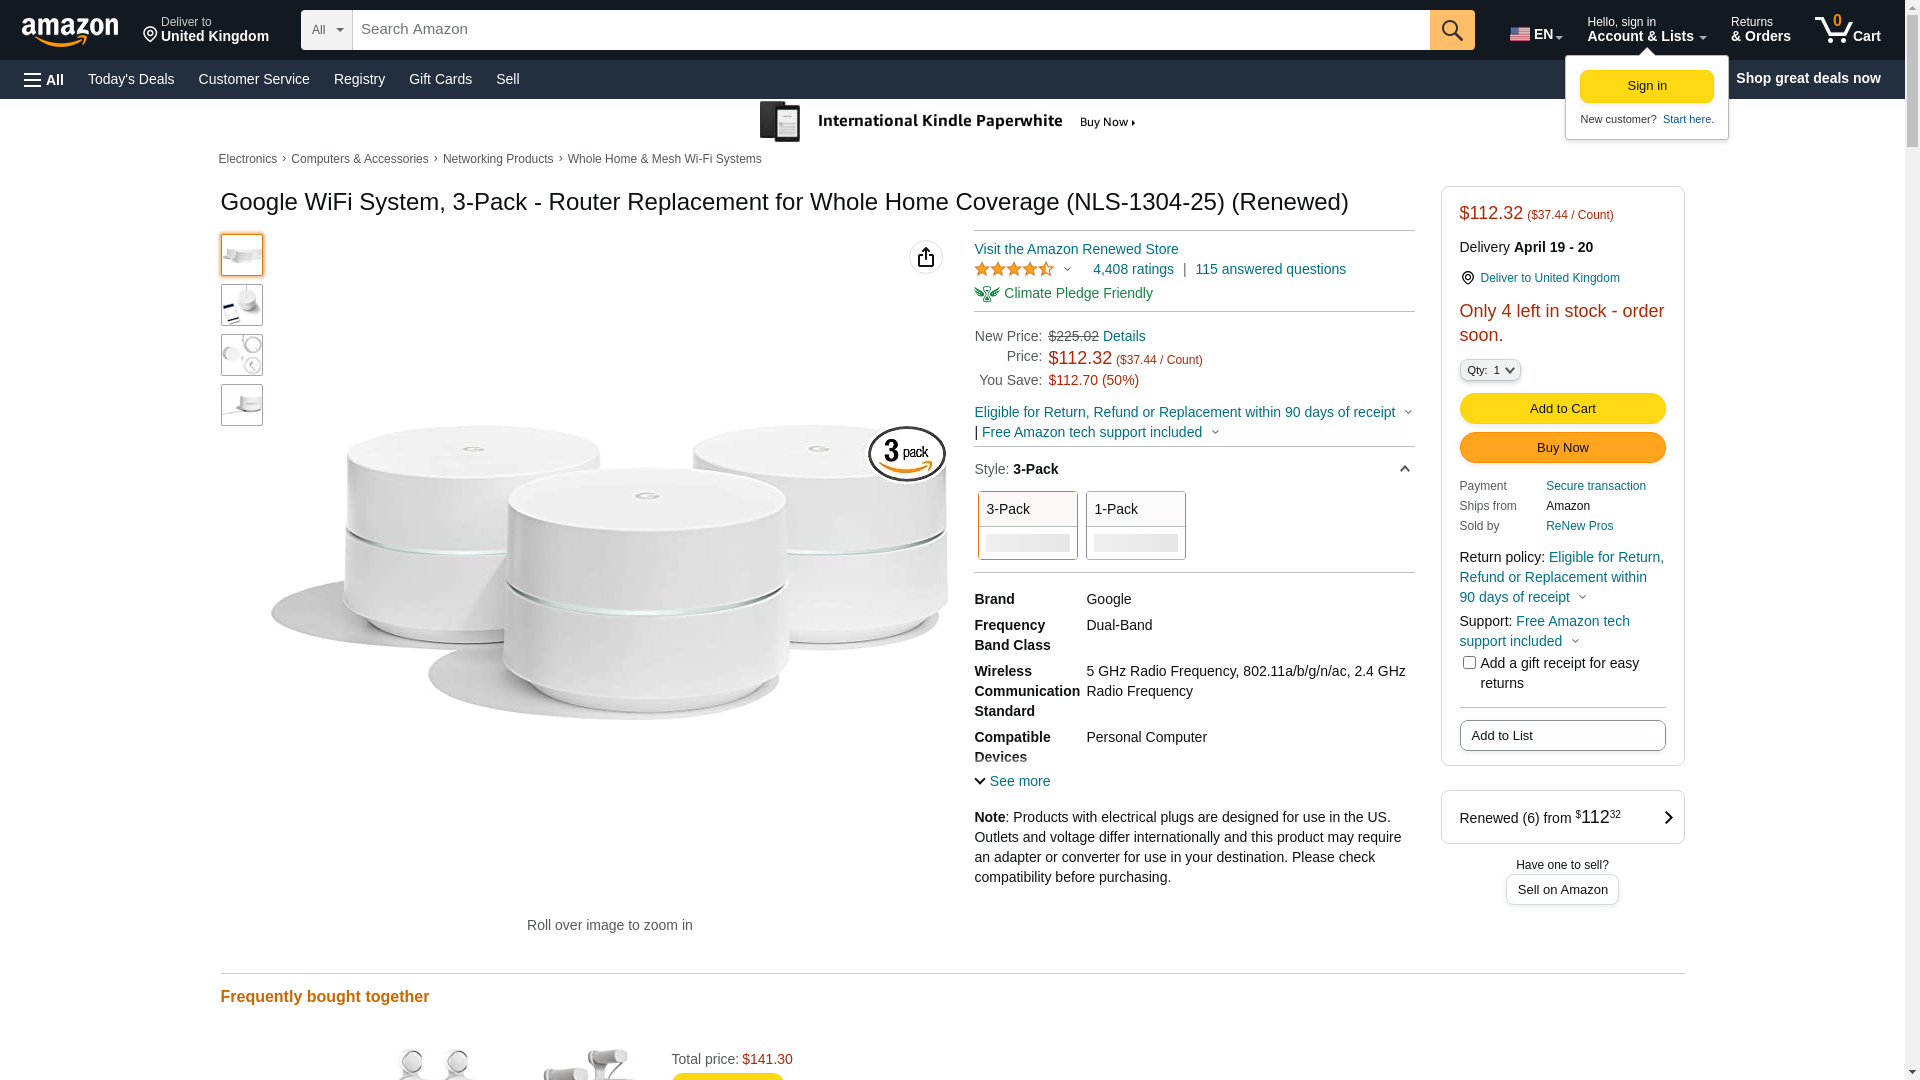Screen dimensions: 1920x1080
Task: Check the gift receipt checkbox
Action: pyautogui.click(x=1469, y=663)
